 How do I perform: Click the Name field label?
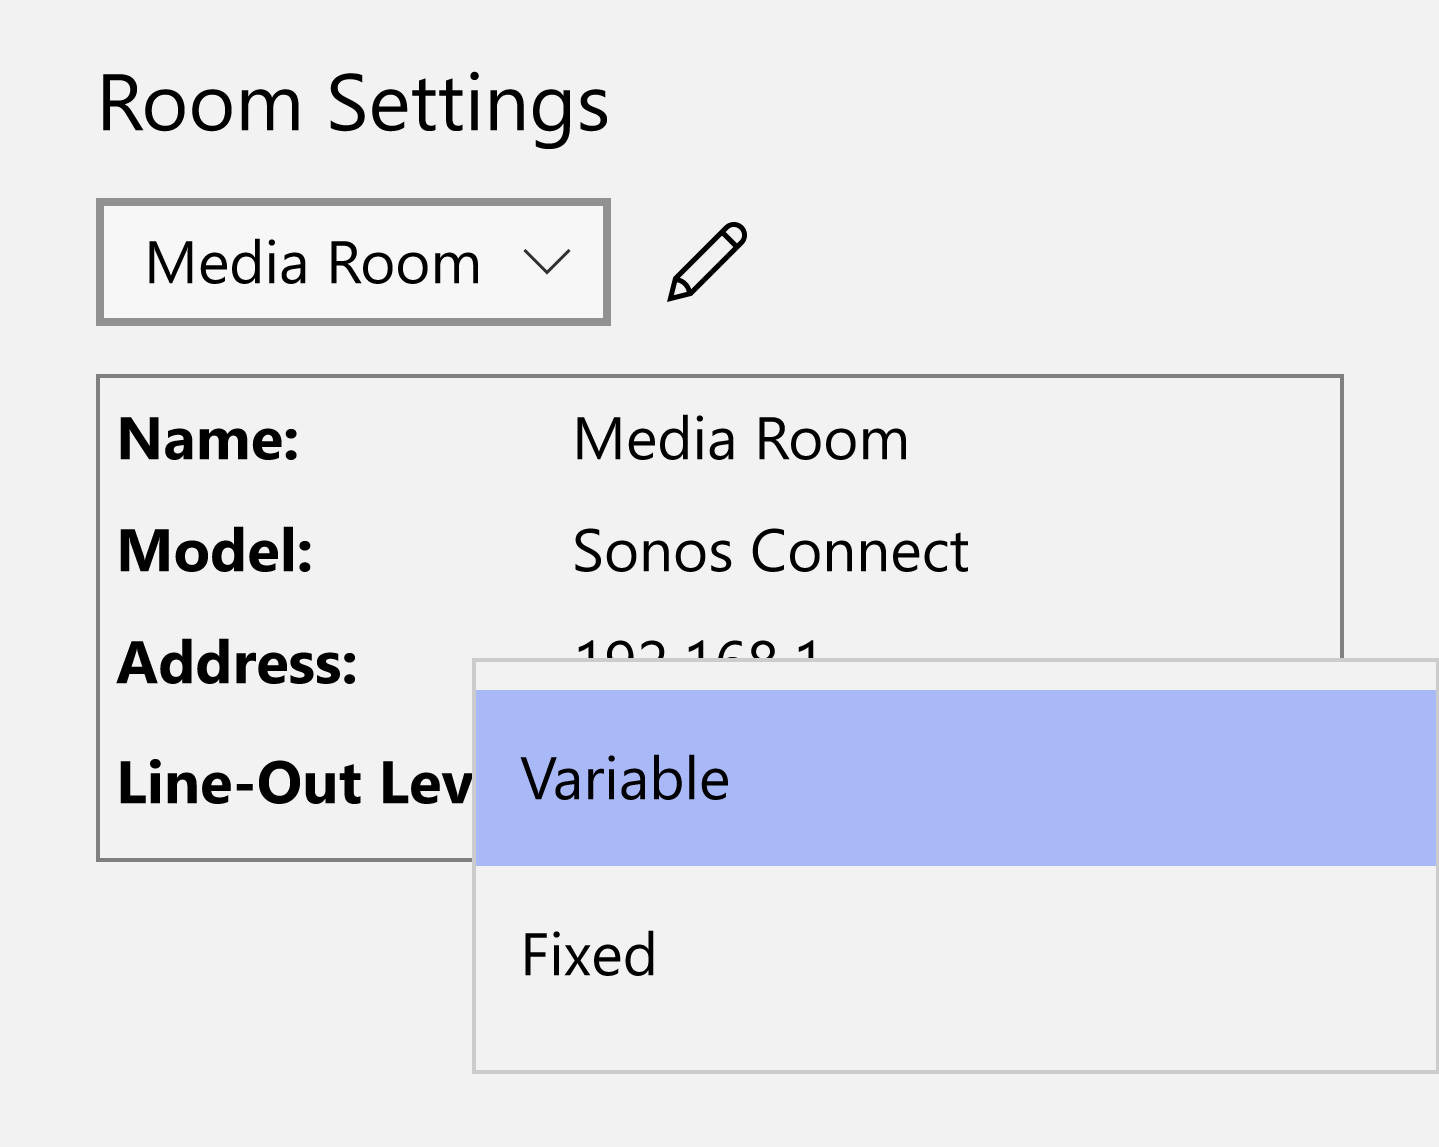208,439
